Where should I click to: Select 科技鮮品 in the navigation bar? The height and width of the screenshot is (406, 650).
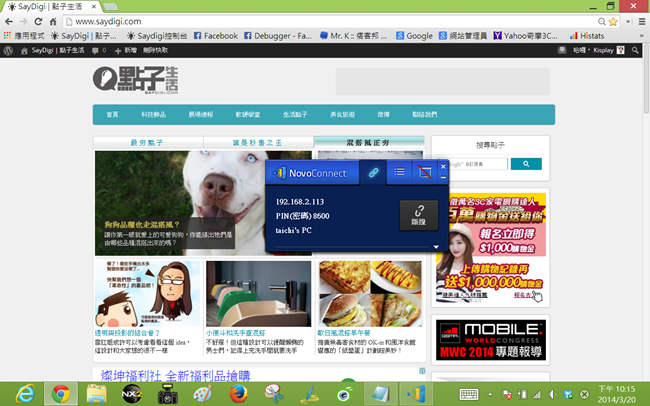click(153, 114)
